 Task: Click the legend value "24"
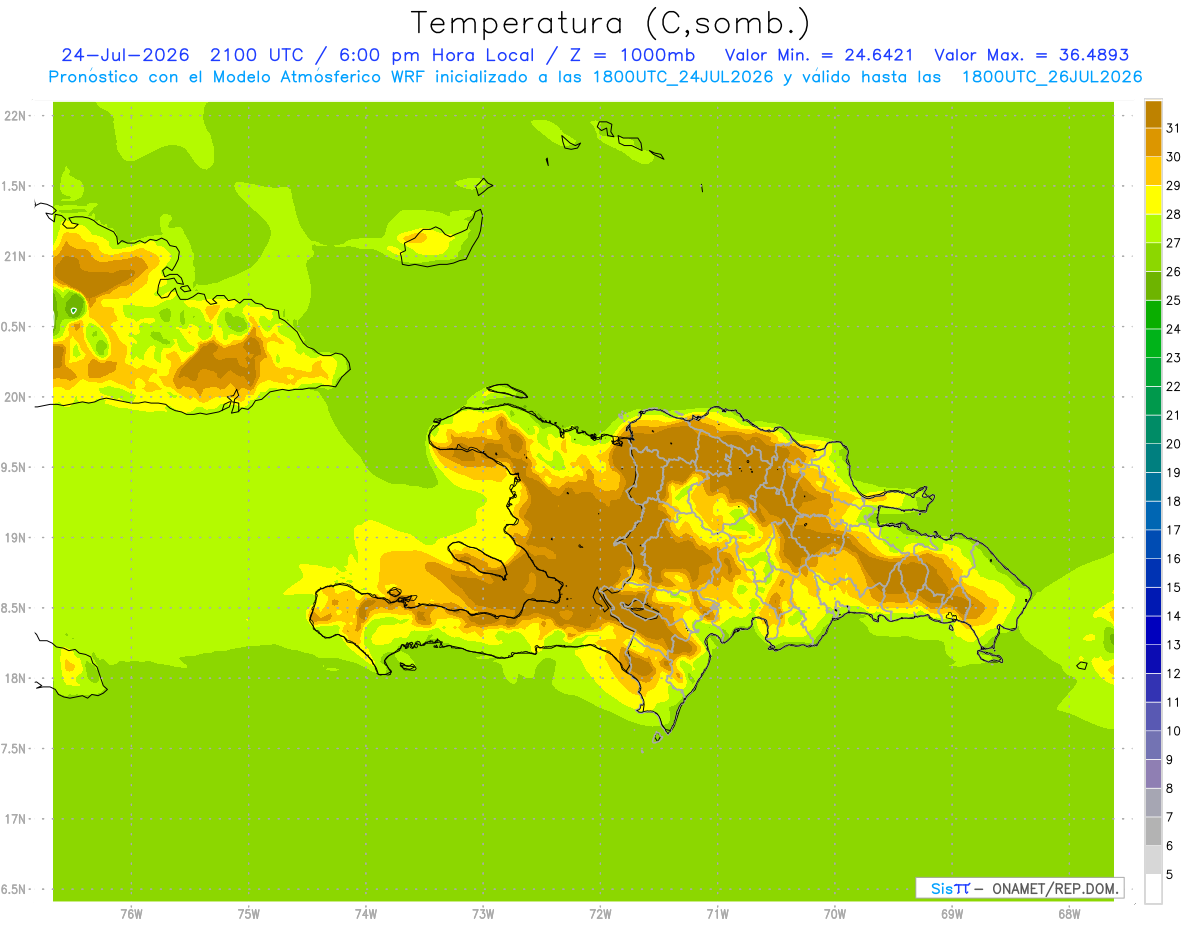click(1174, 328)
